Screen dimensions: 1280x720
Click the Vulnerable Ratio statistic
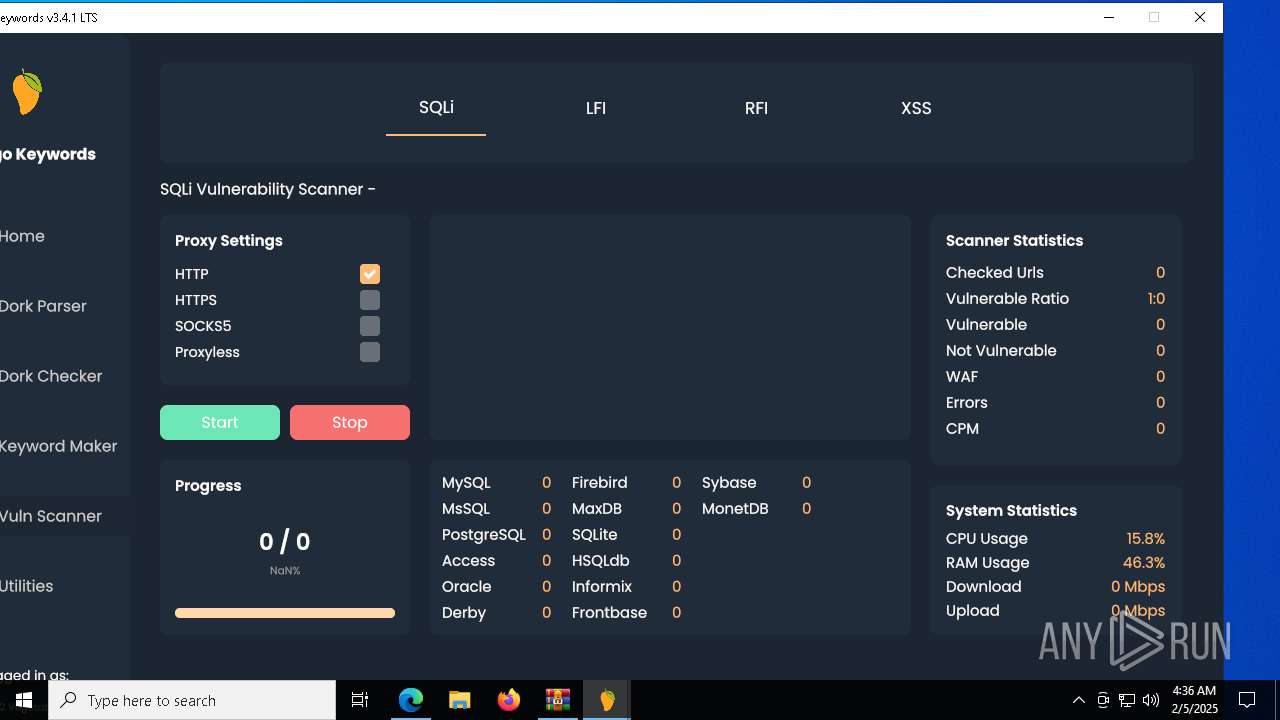click(x=1055, y=299)
